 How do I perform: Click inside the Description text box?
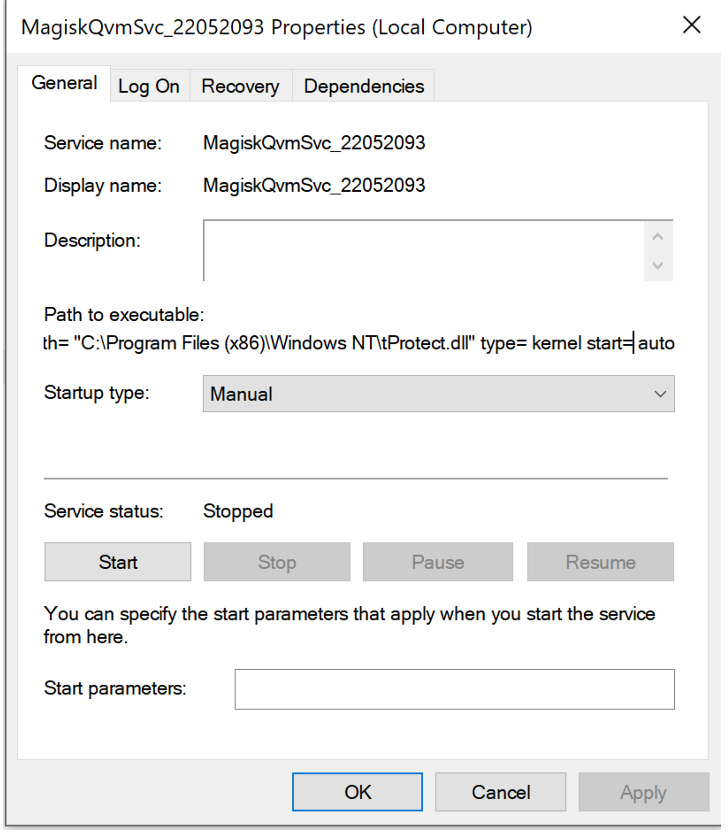424,250
